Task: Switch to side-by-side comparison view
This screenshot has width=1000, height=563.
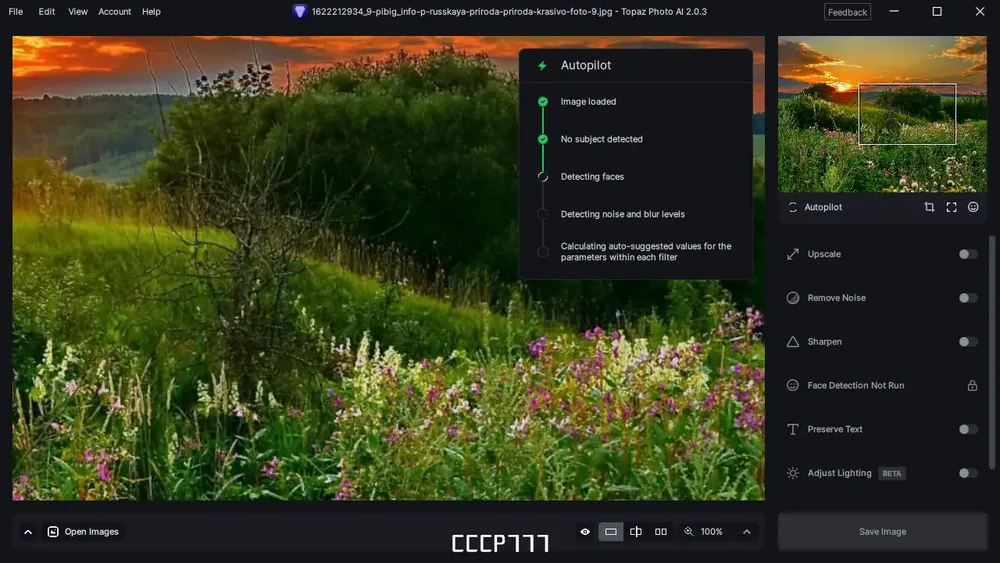Action: coord(661,532)
